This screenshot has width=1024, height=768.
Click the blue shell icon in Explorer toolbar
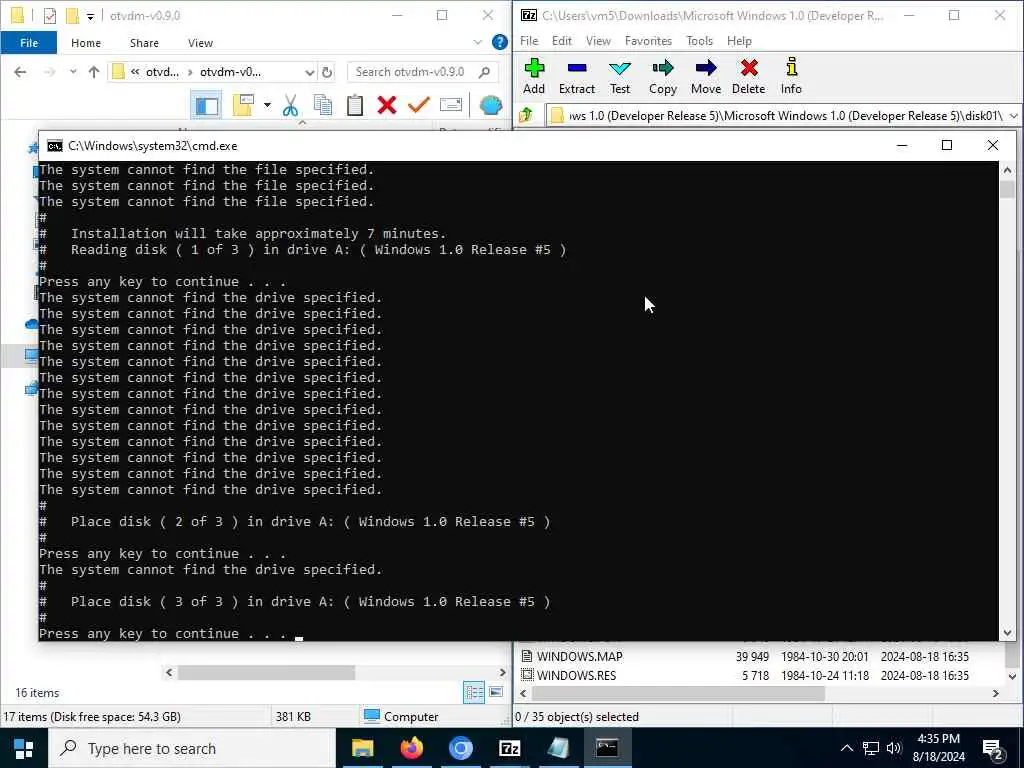point(490,105)
